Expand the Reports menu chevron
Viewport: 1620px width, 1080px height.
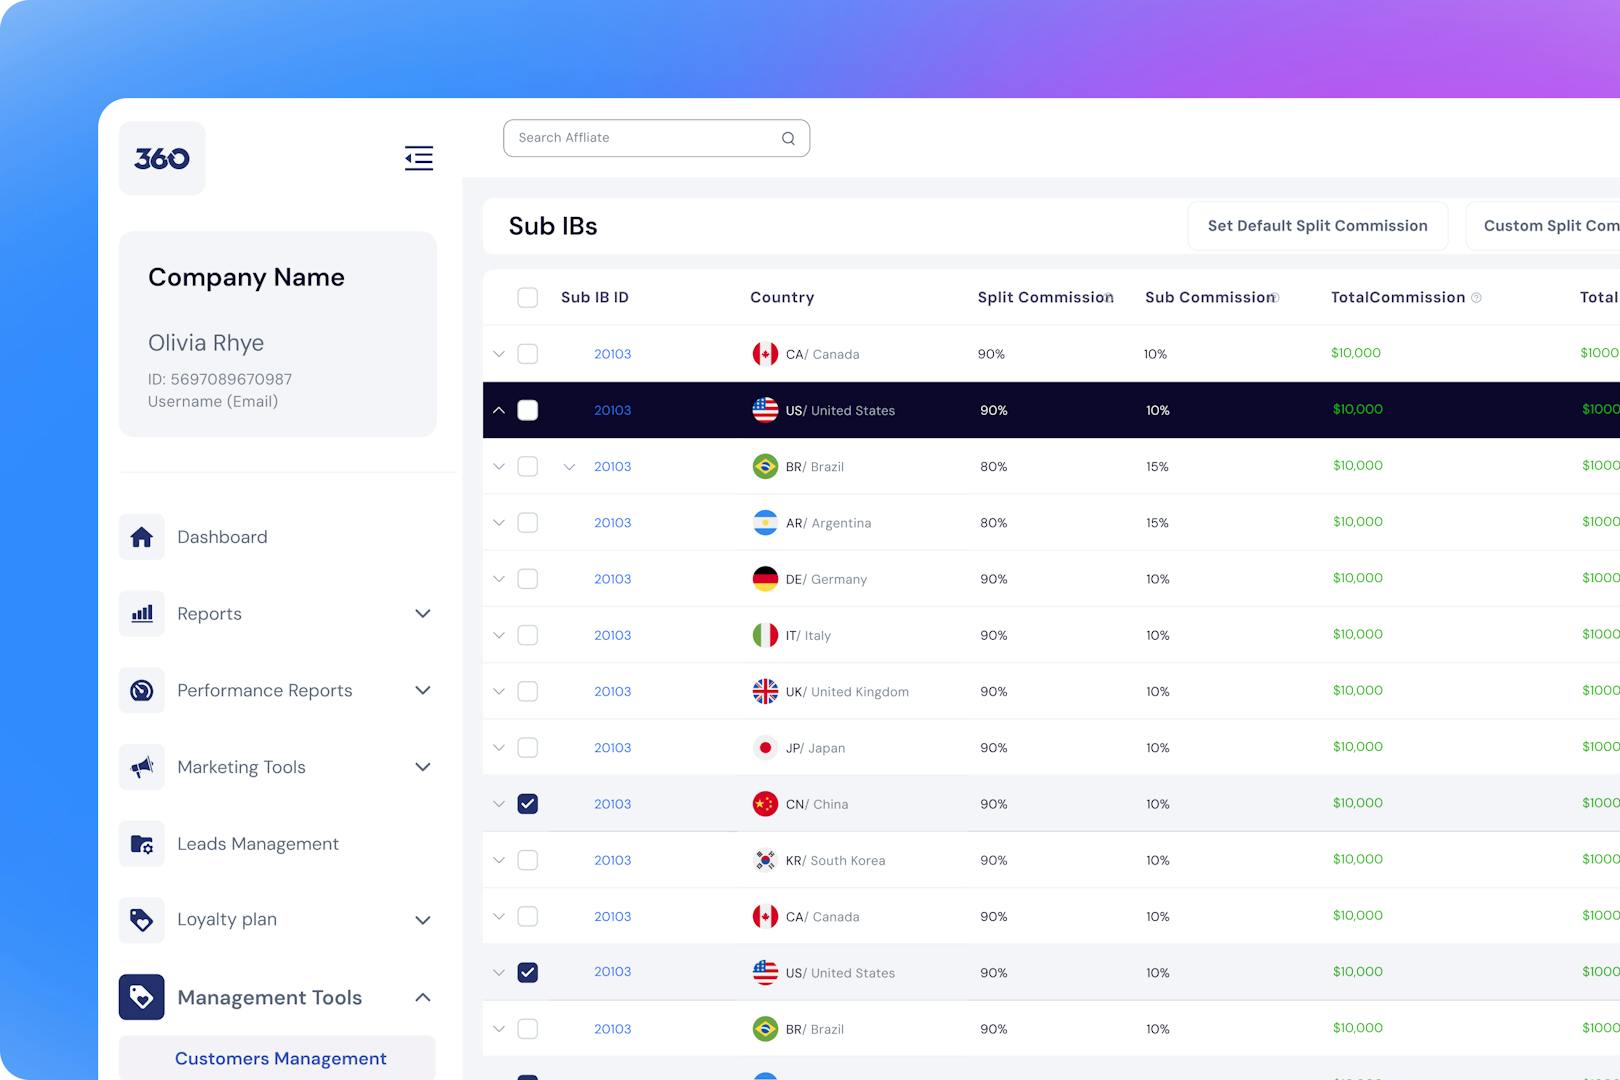pos(423,614)
